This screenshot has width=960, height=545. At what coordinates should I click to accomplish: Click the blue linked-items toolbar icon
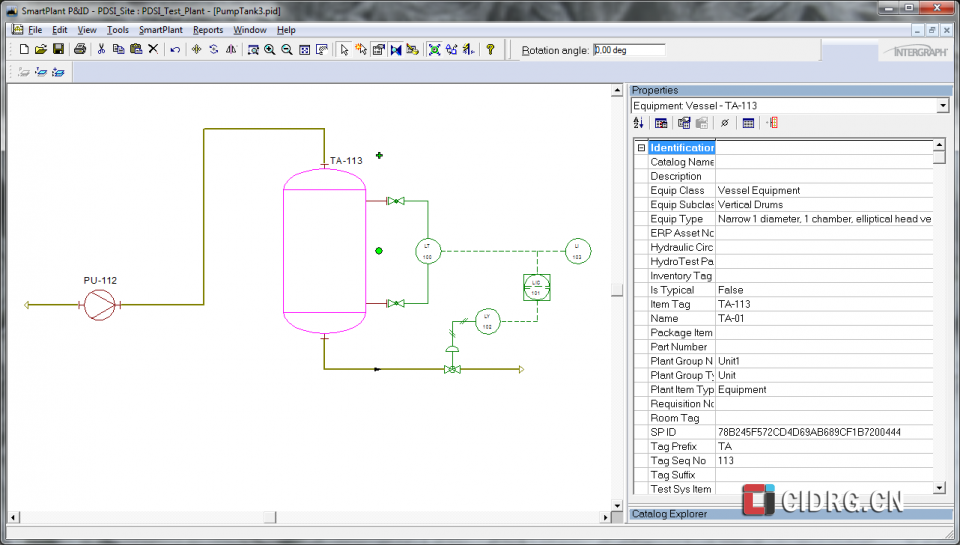451,50
